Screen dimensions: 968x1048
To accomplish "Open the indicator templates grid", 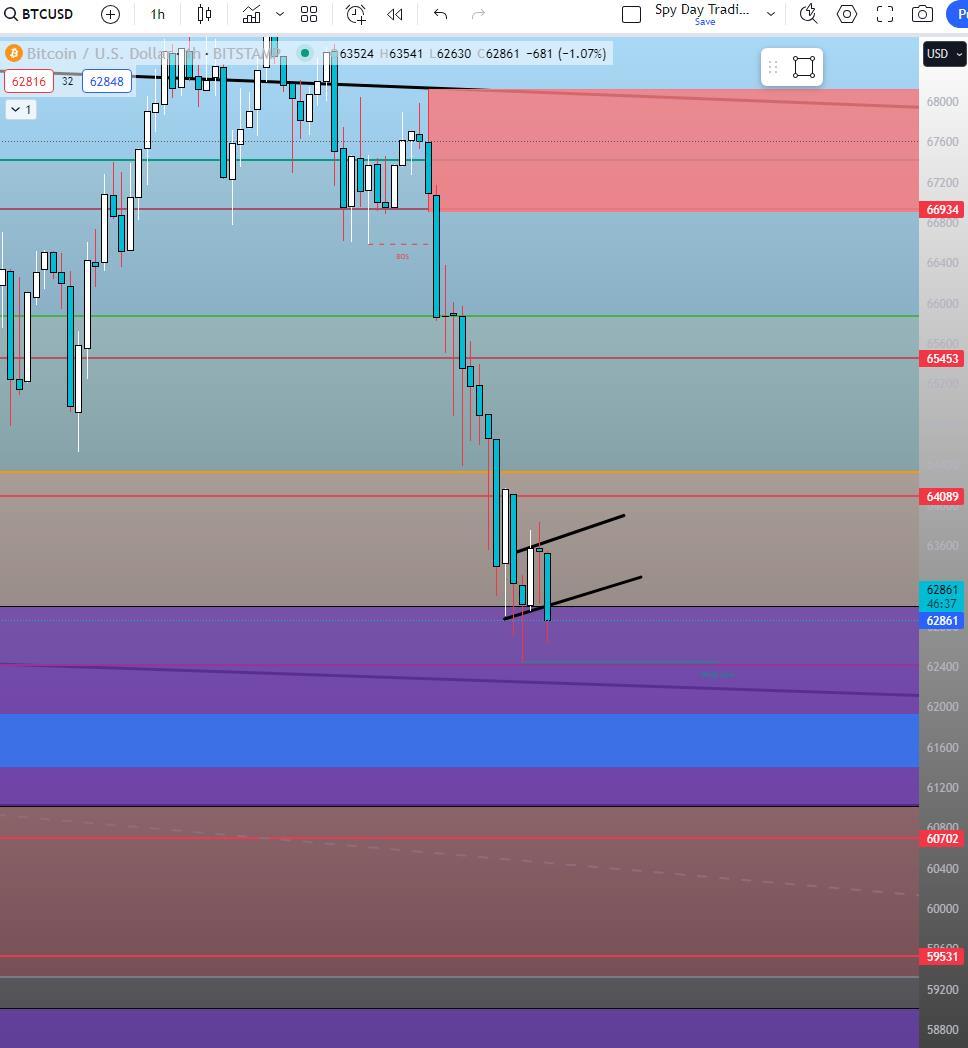I will click(x=309, y=14).
